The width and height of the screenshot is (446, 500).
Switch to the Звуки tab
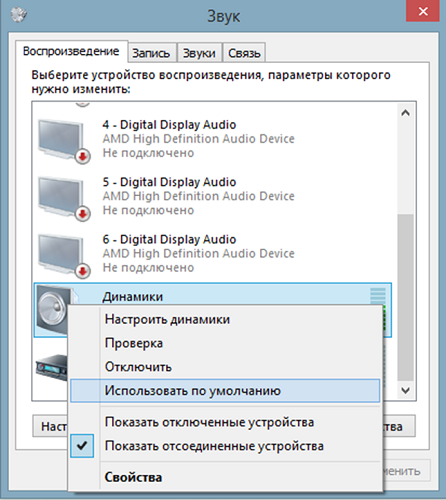[x=199, y=53]
